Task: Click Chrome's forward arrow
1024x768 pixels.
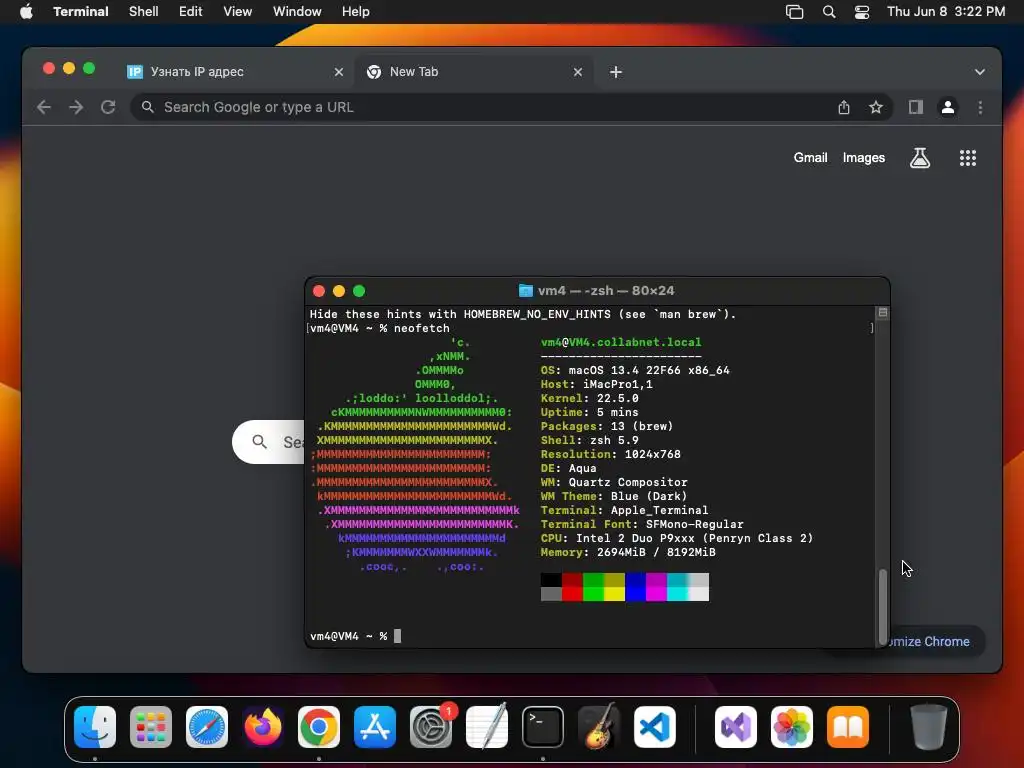Action: point(76,107)
